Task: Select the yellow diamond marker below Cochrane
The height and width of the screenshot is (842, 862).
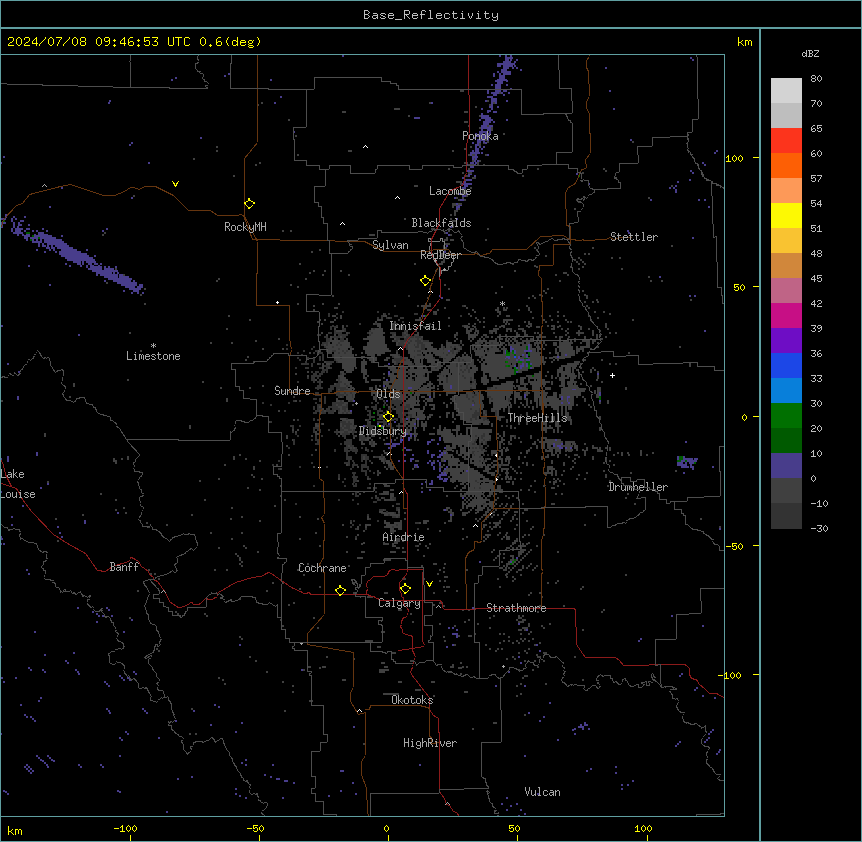Action: tap(340, 590)
